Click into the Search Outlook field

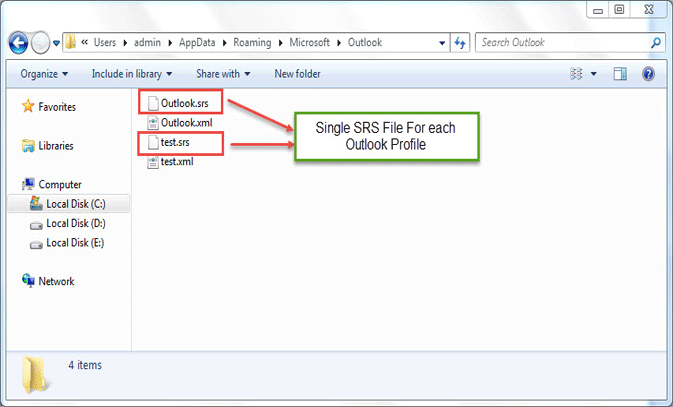(x=570, y=43)
